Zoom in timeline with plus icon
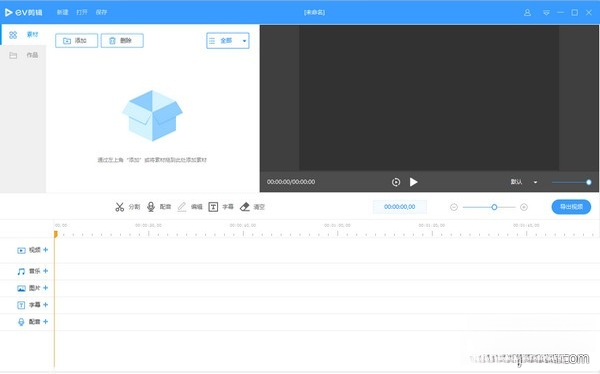Viewport: 600px width, 374px height. [524, 207]
